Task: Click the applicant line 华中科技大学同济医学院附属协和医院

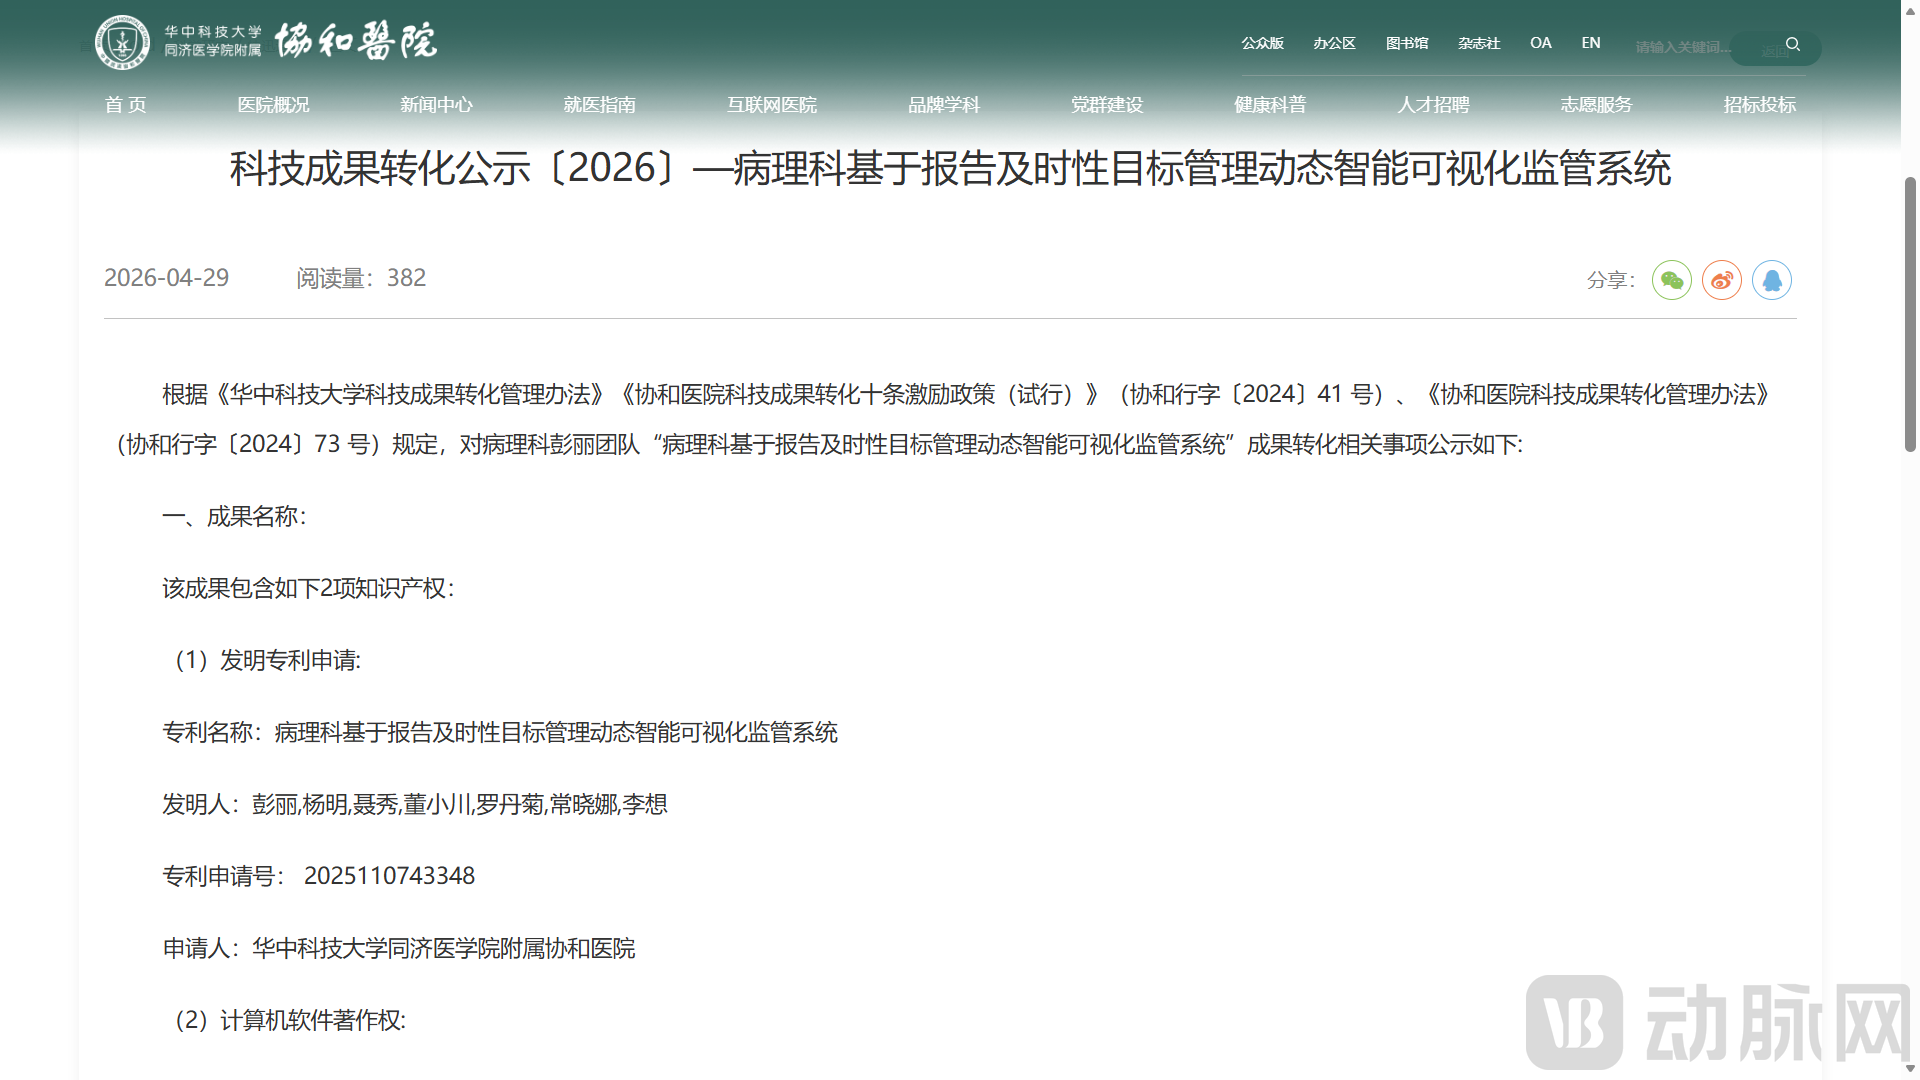Action: pyautogui.click(x=399, y=948)
